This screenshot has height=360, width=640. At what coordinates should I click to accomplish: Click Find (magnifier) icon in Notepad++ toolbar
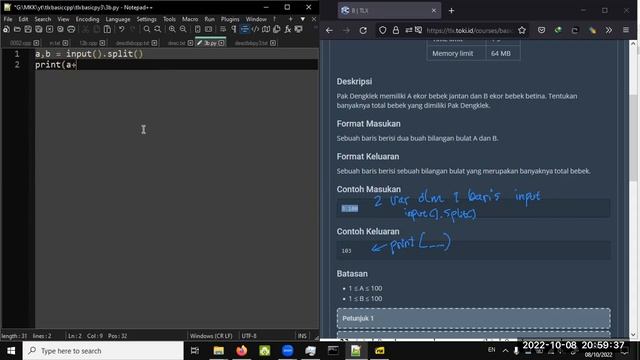(x=147, y=29)
